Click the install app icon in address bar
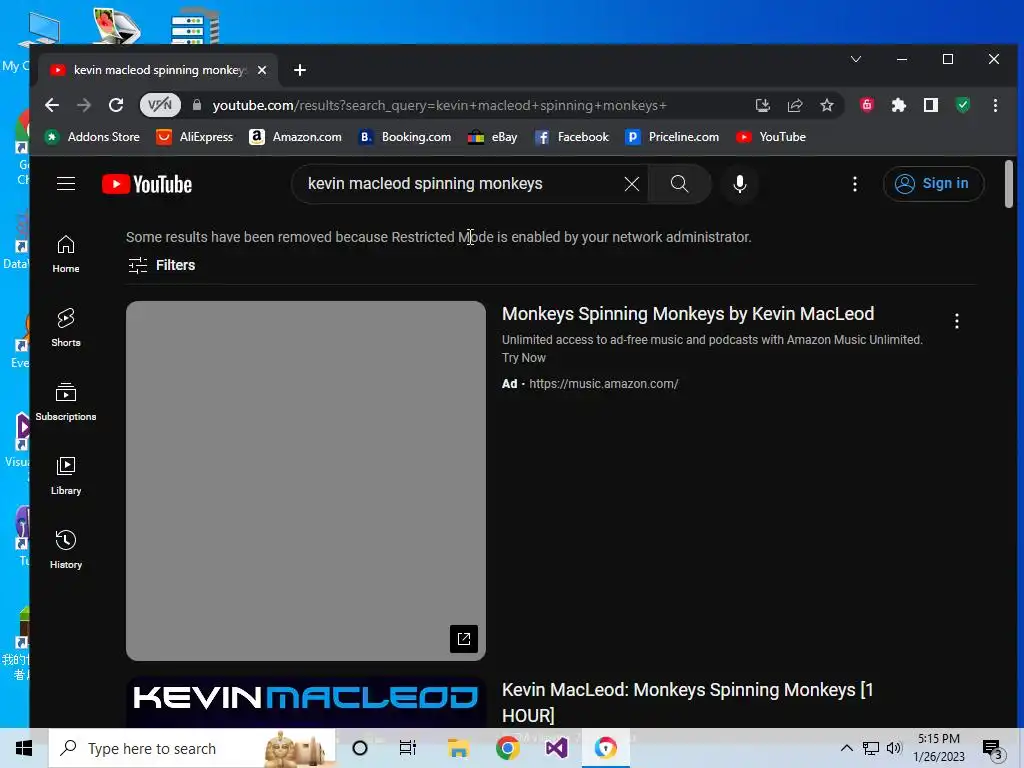Image resolution: width=1024 pixels, height=768 pixels. point(763,105)
